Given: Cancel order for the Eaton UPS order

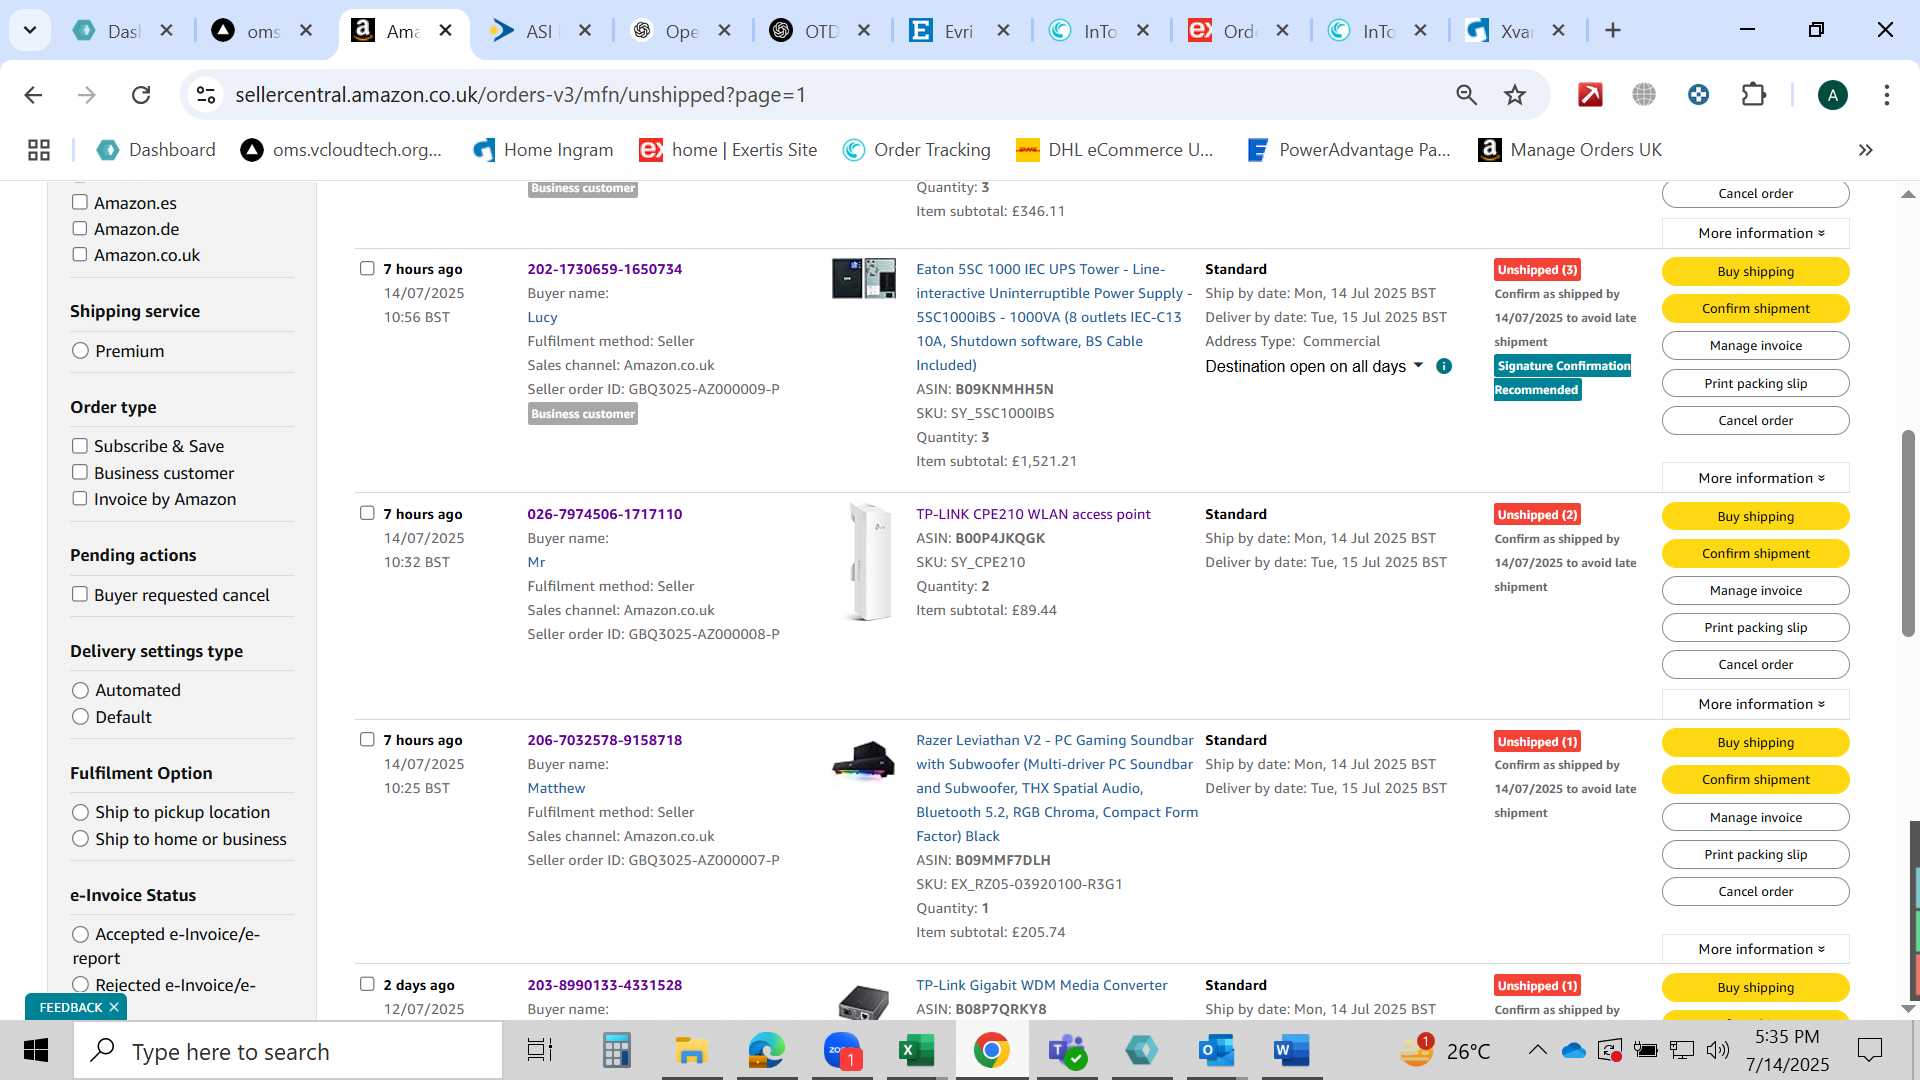Looking at the screenshot, I should [x=1755, y=420].
